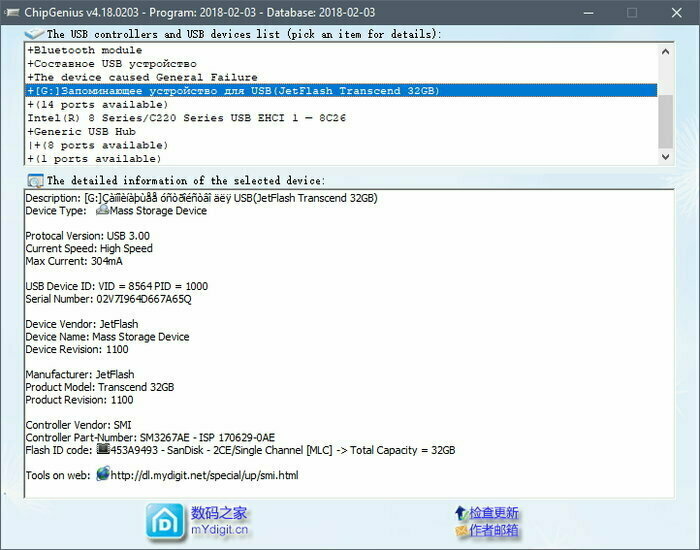
Task: Click the USB Device ID VID PID line
Action: (117, 286)
